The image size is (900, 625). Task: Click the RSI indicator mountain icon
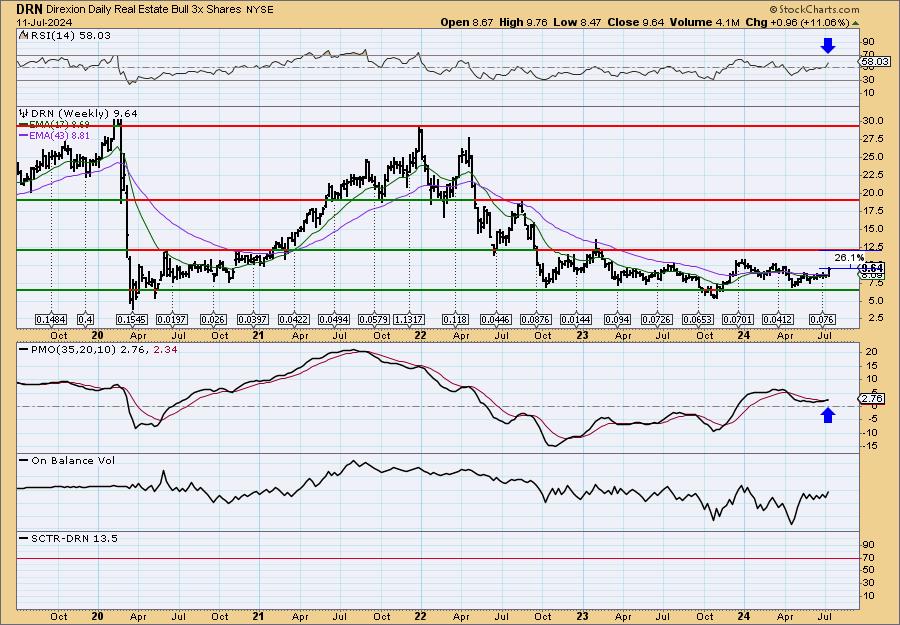[x=23, y=35]
